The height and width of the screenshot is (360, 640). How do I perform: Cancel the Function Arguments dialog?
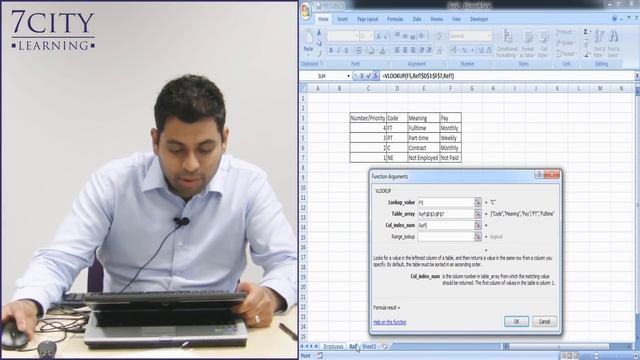(x=544, y=322)
